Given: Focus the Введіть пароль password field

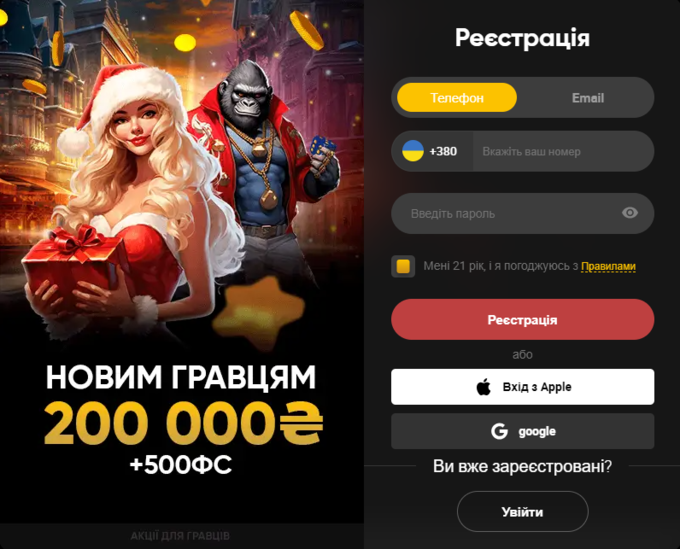Looking at the screenshot, I should tap(523, 213).
